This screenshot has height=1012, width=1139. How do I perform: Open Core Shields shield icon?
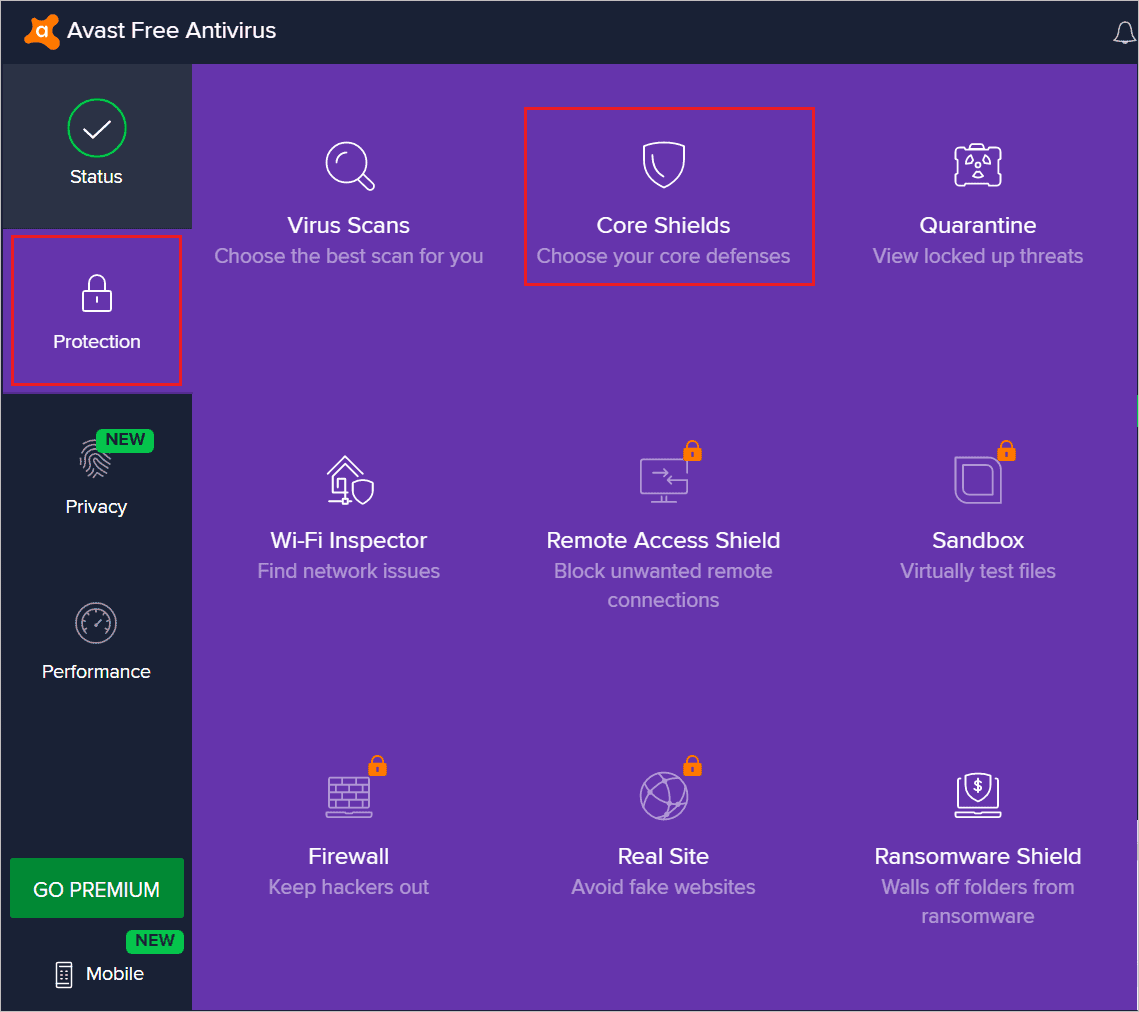tap(663, 164)
